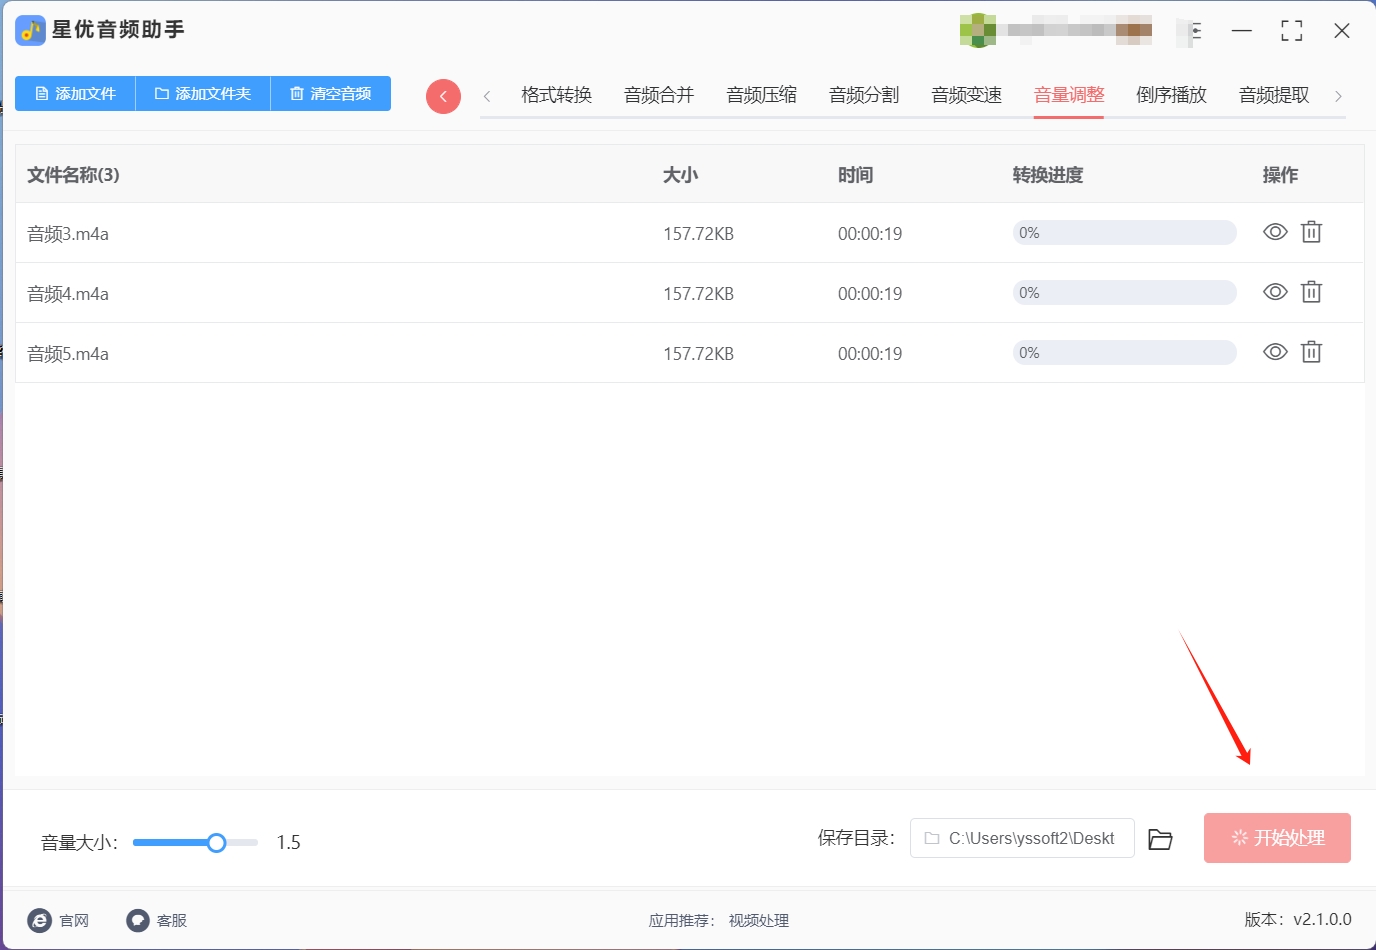Click the 添加文件 button
The image size is (1376, 950).
tap(75, 93)
